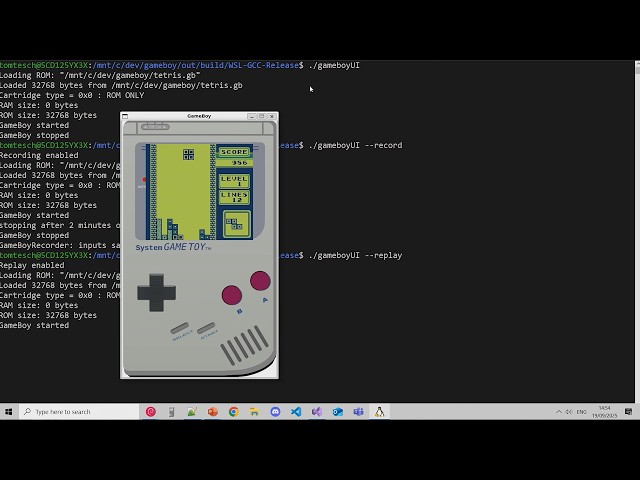Open the Windows Start menu
This screenshot has height=480, width=640.
coord(9,412)
